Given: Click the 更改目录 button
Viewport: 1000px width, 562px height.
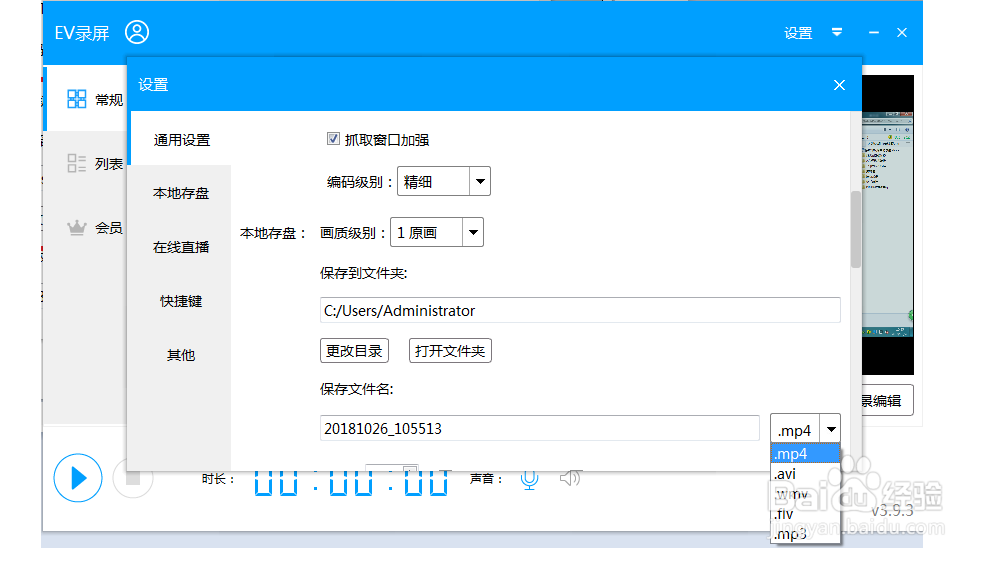Looking at the screenshot, I should click(x=354, y=351).
